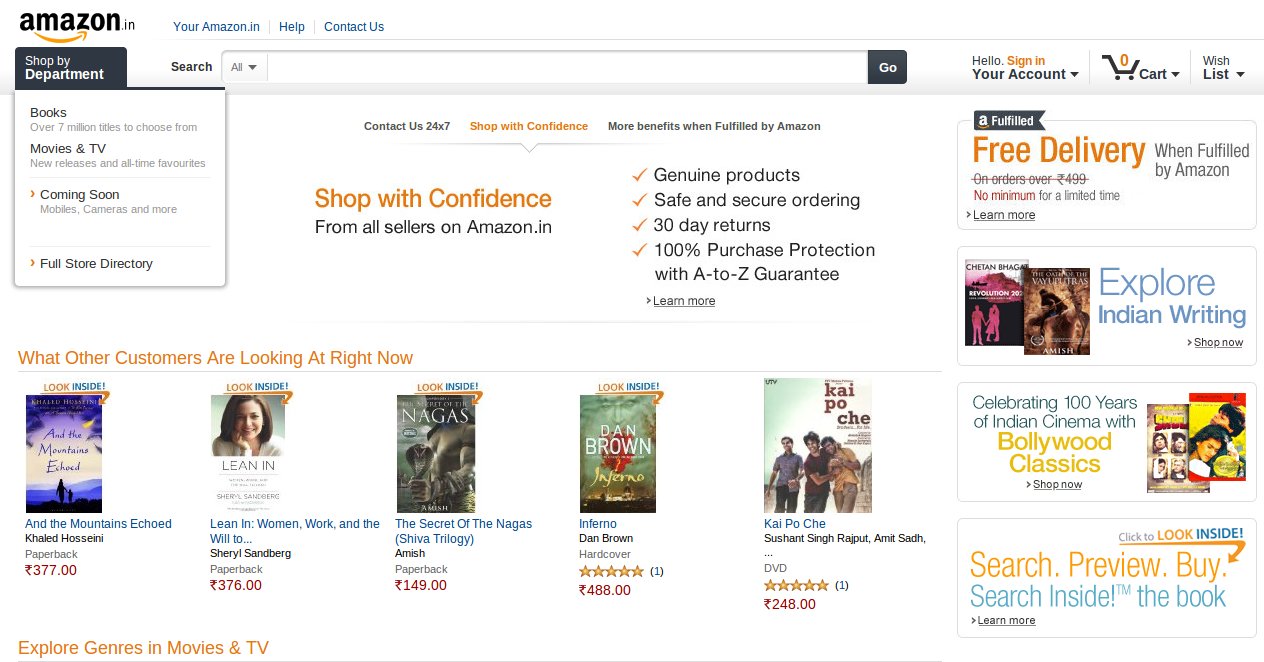Expand the Your Account dropdown

click(1025, 74)
